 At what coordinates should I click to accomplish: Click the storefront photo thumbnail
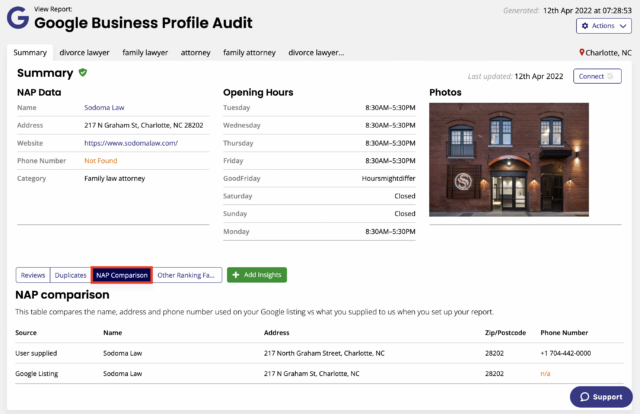[508, 159]
